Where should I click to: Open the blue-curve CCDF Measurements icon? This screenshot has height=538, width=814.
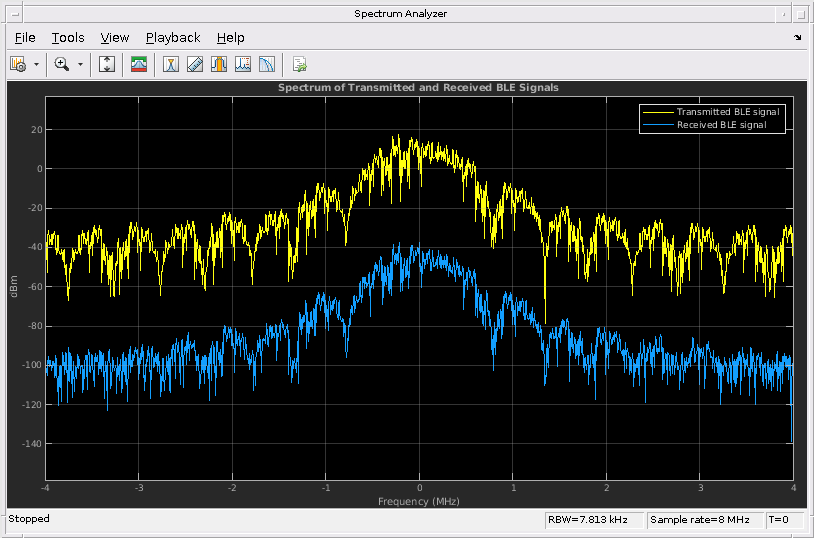267,64
